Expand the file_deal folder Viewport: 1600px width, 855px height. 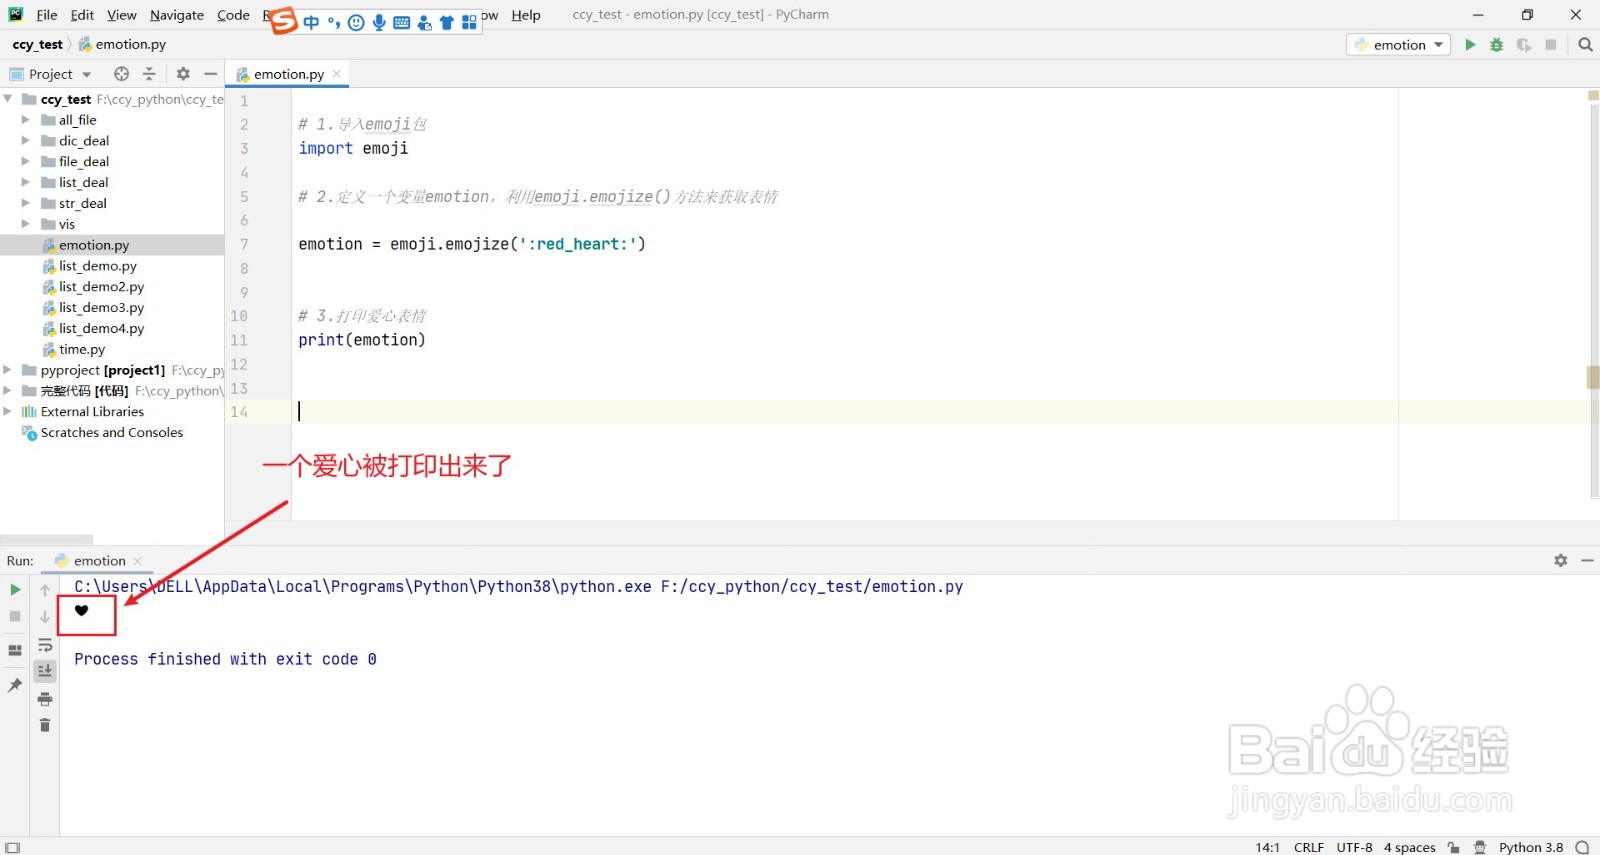click(x=26, y=162)
